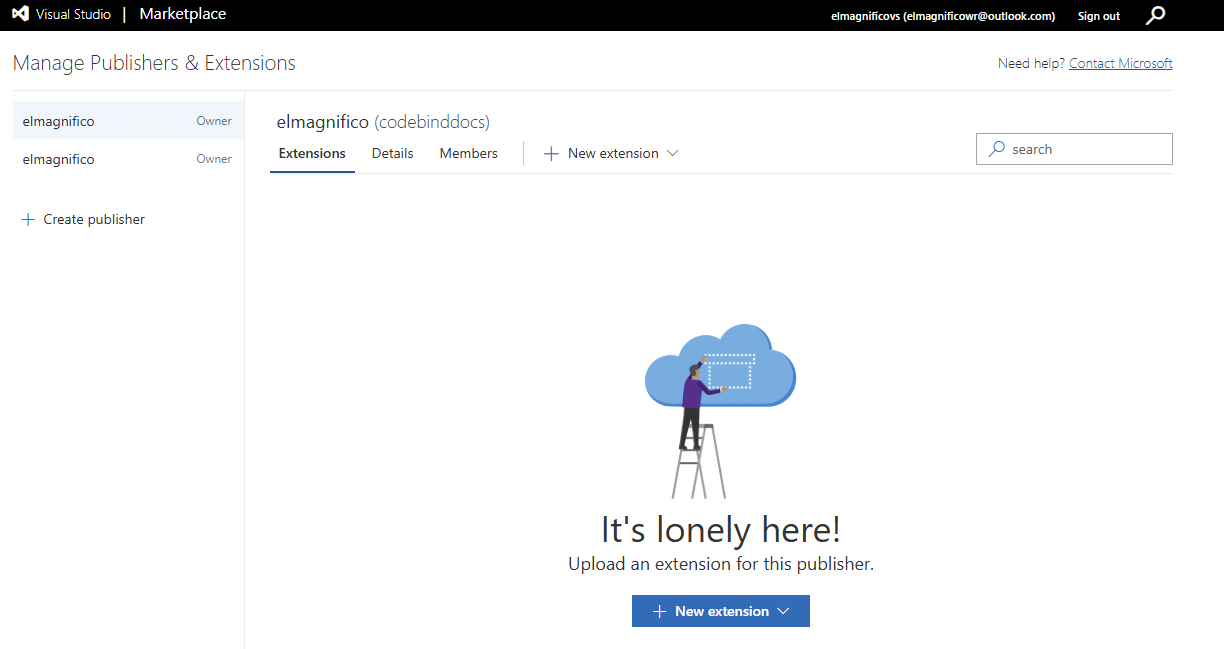Select the first elmagnifico publisher
Image resolution: width=1224 pixels, height=649 pixels.
pos(128,121)
